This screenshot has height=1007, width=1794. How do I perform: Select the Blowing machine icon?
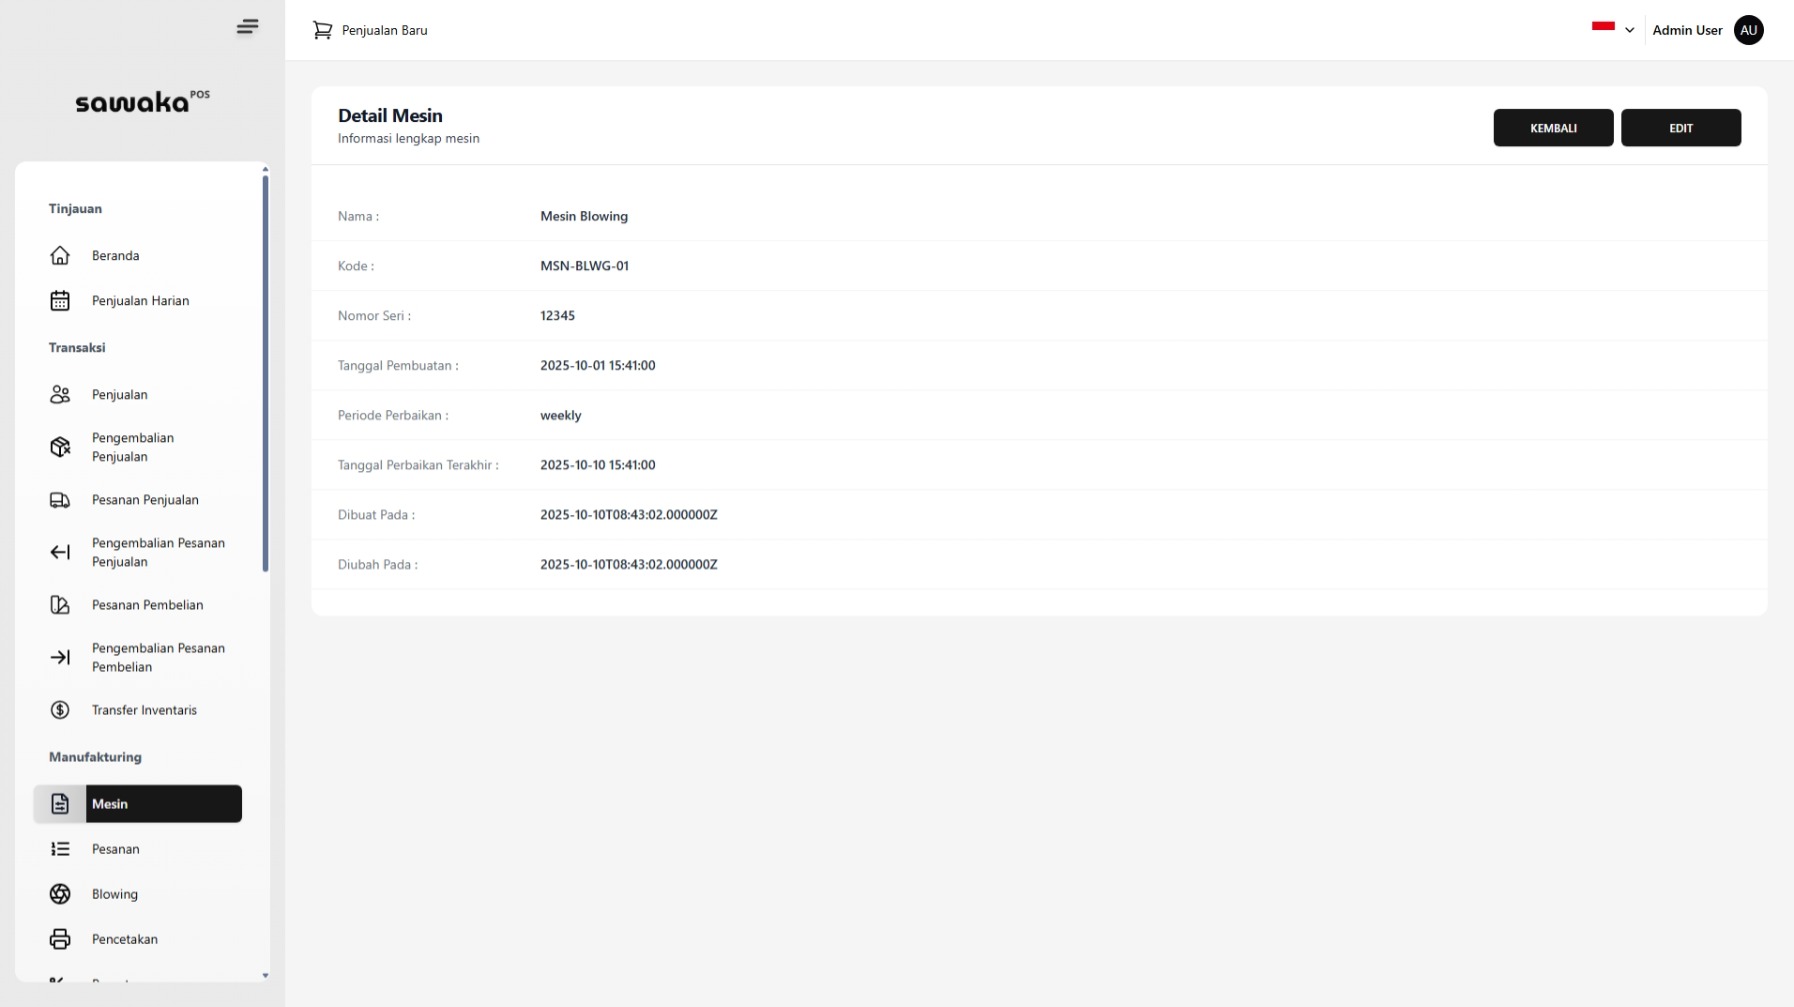(x=60, y=894)
